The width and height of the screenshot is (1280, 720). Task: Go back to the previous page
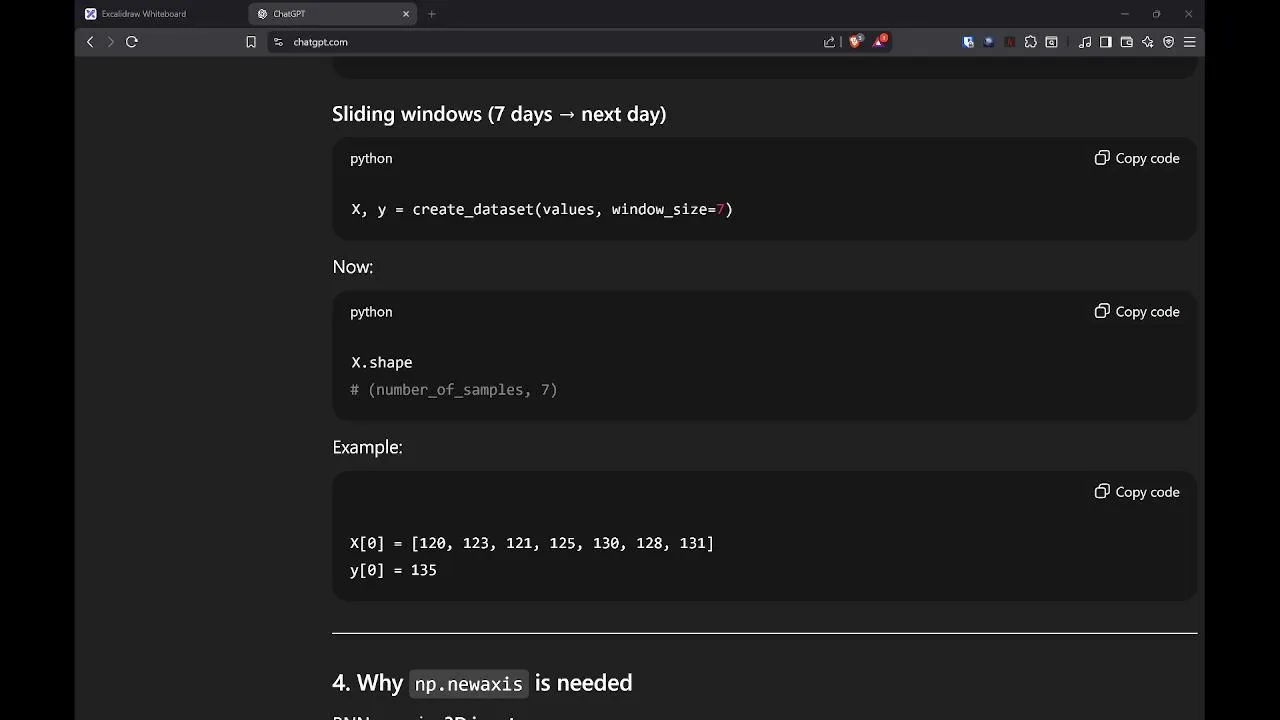pos(90,42)
